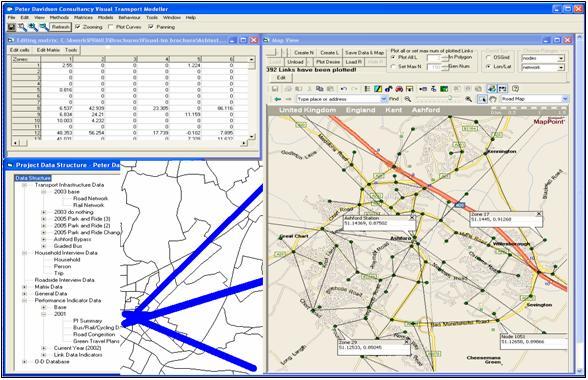Click the red car icon in map toolbar

pyautogui.click(x=399, y=89)
